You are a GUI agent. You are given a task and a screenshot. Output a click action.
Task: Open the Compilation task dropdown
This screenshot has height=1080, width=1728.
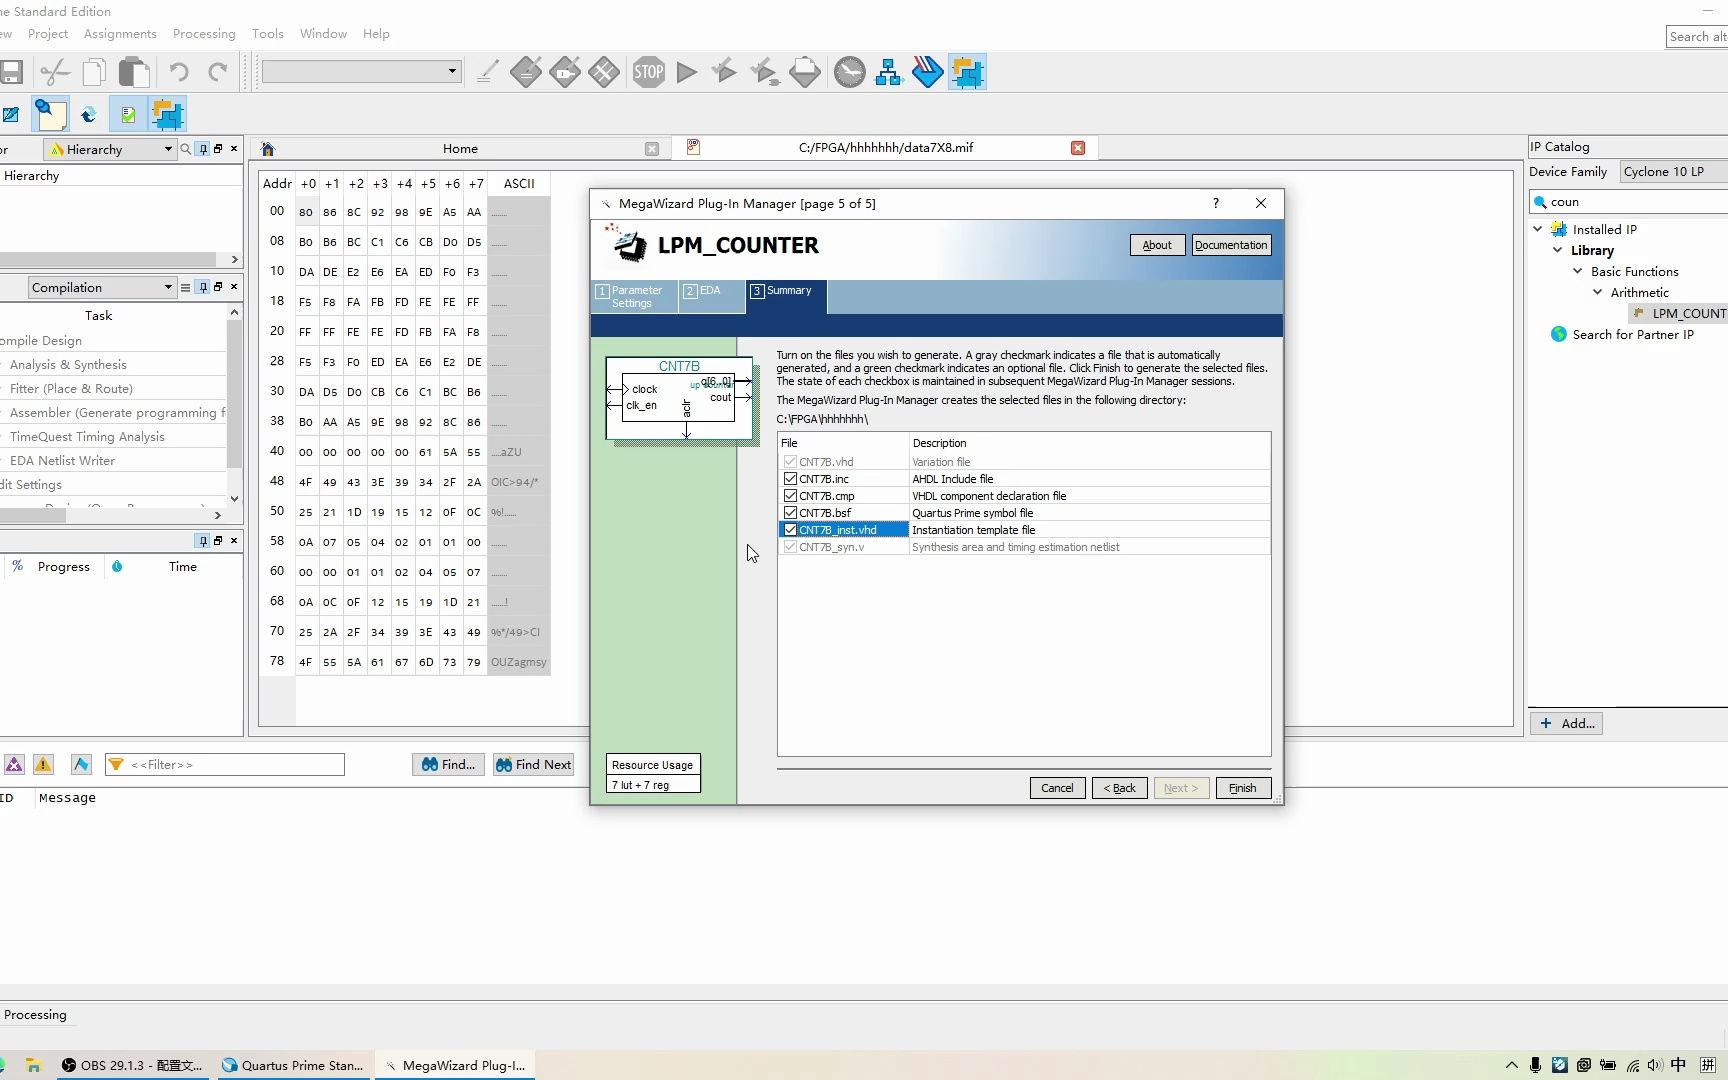point(102,288)
